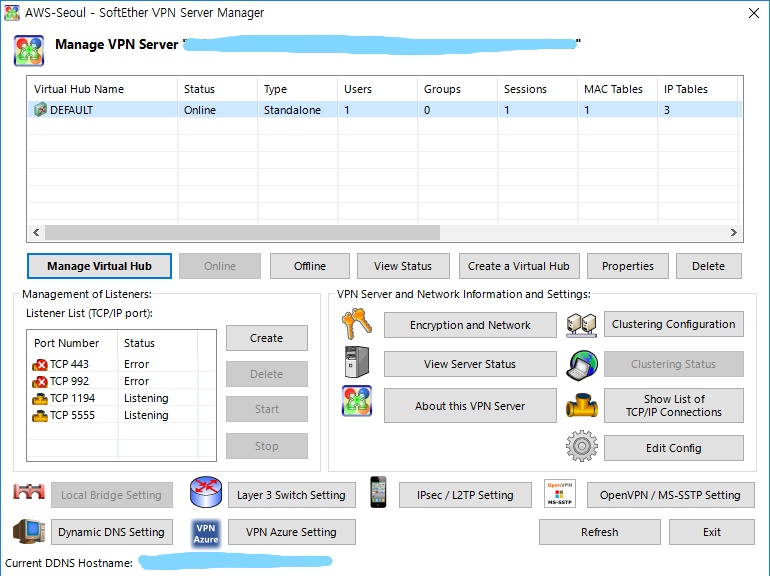
Task: Open the Clustering Configuration settings
Action: (x=673, y=324)
